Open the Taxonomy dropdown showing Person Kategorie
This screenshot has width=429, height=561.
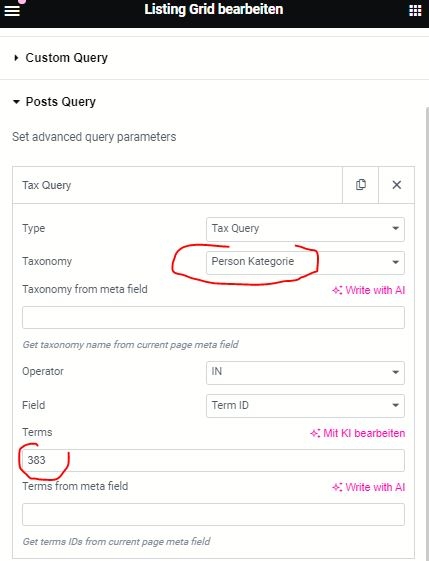click(305, 262)
